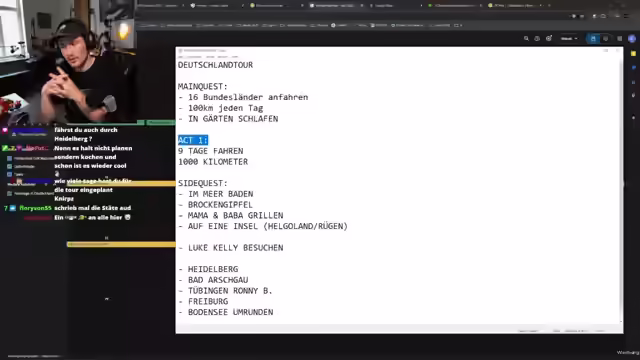Click the highlighted ACT 1: text
The width and height of the screenshot is (640, 360).
coord(193,140)
